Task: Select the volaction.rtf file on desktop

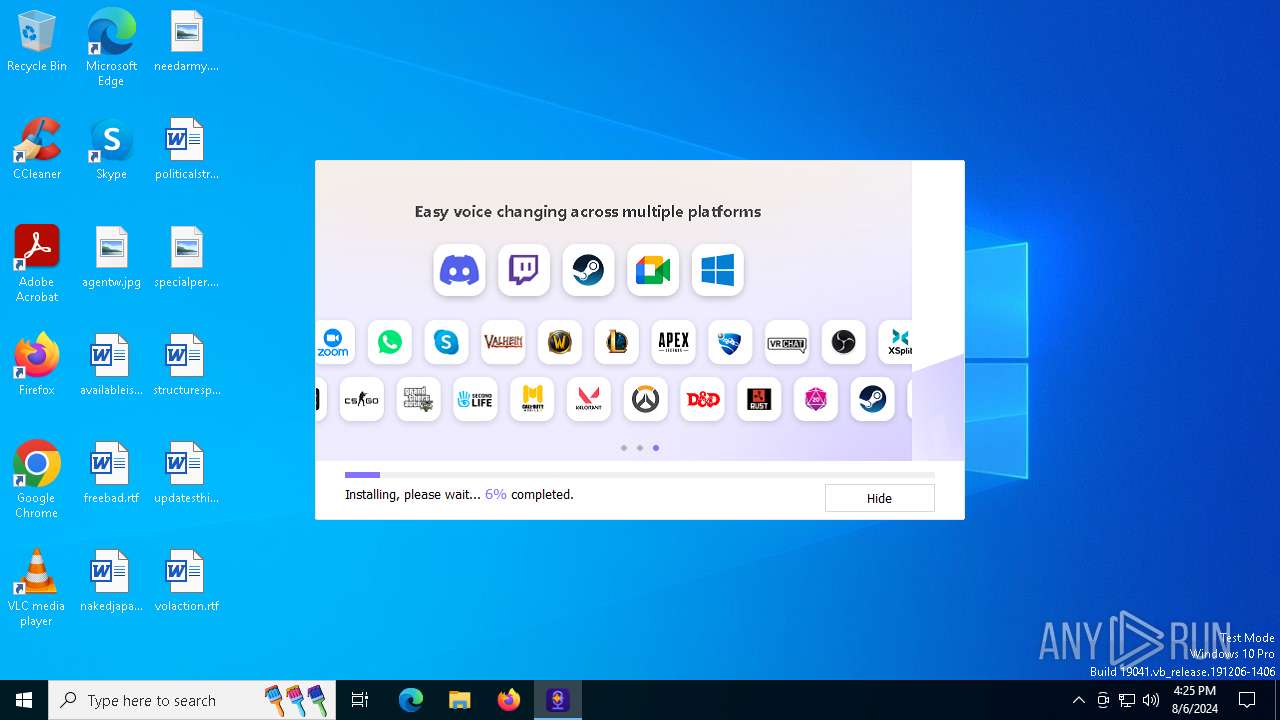Action: (186, 581)
